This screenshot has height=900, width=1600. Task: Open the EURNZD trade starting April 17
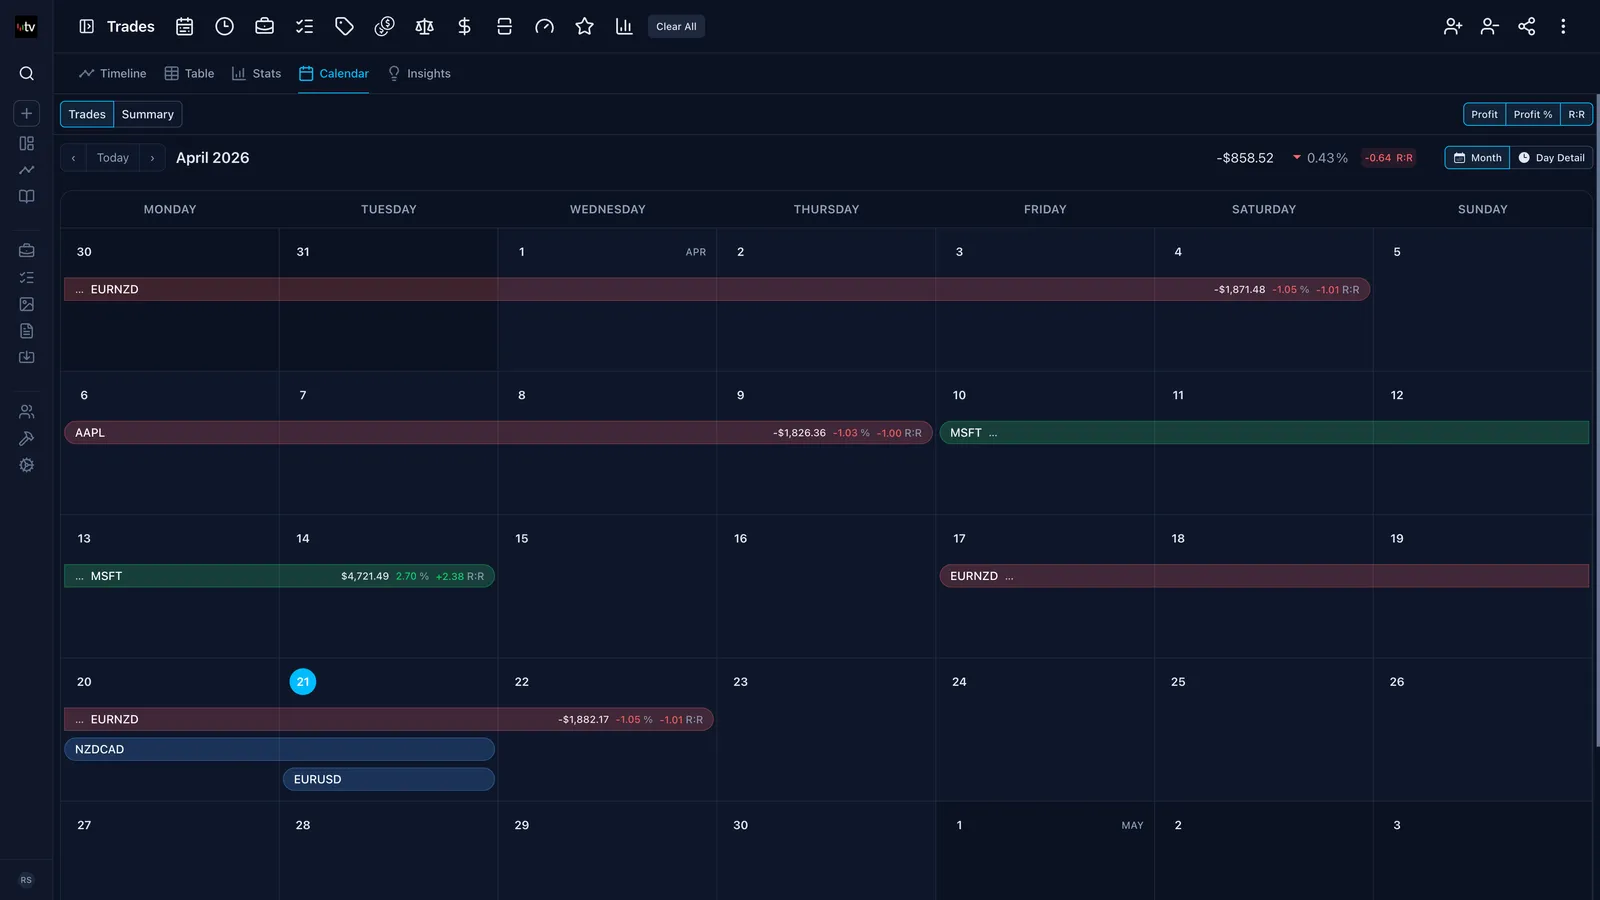[x=1264, y=576]
